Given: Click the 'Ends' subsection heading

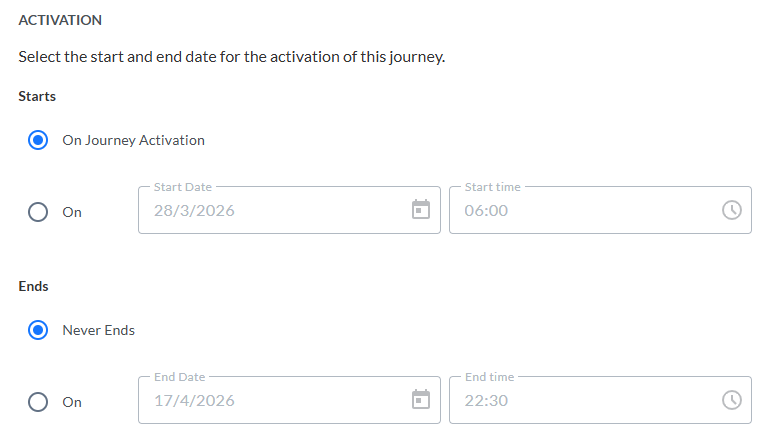Looking at the screenshot, I should click(33, 286).
